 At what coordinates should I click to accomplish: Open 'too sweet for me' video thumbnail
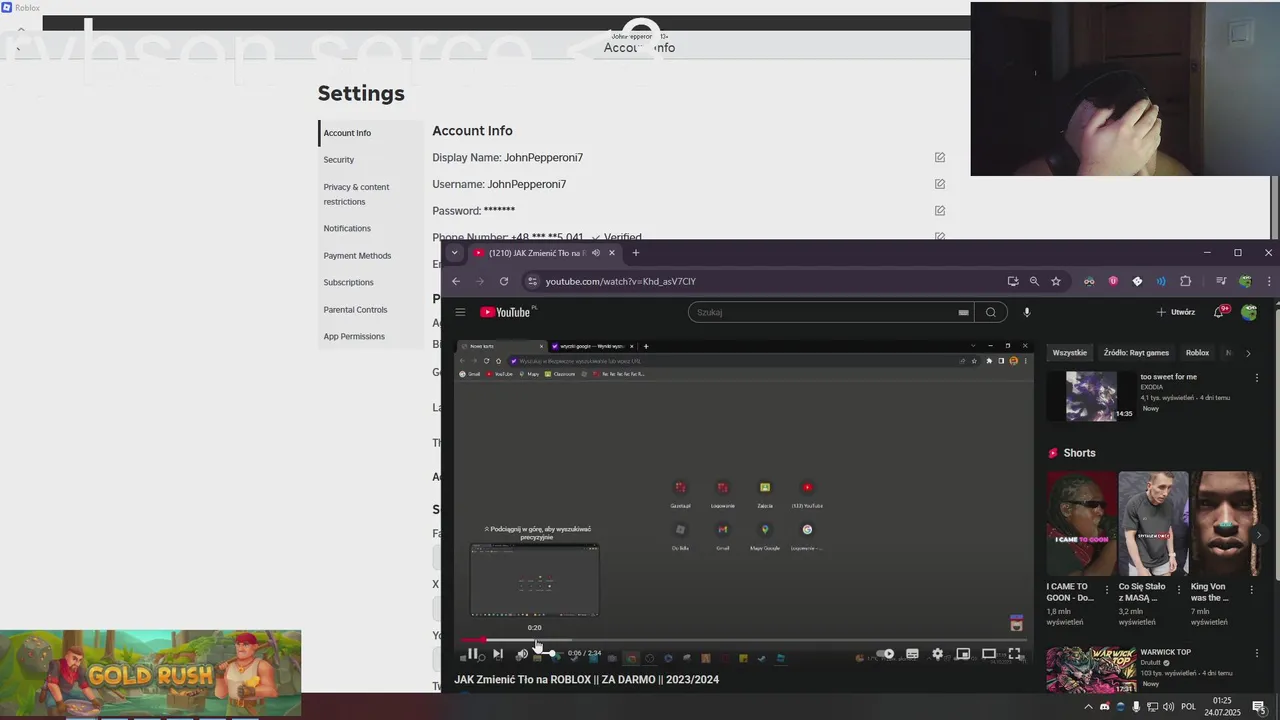1091,396
